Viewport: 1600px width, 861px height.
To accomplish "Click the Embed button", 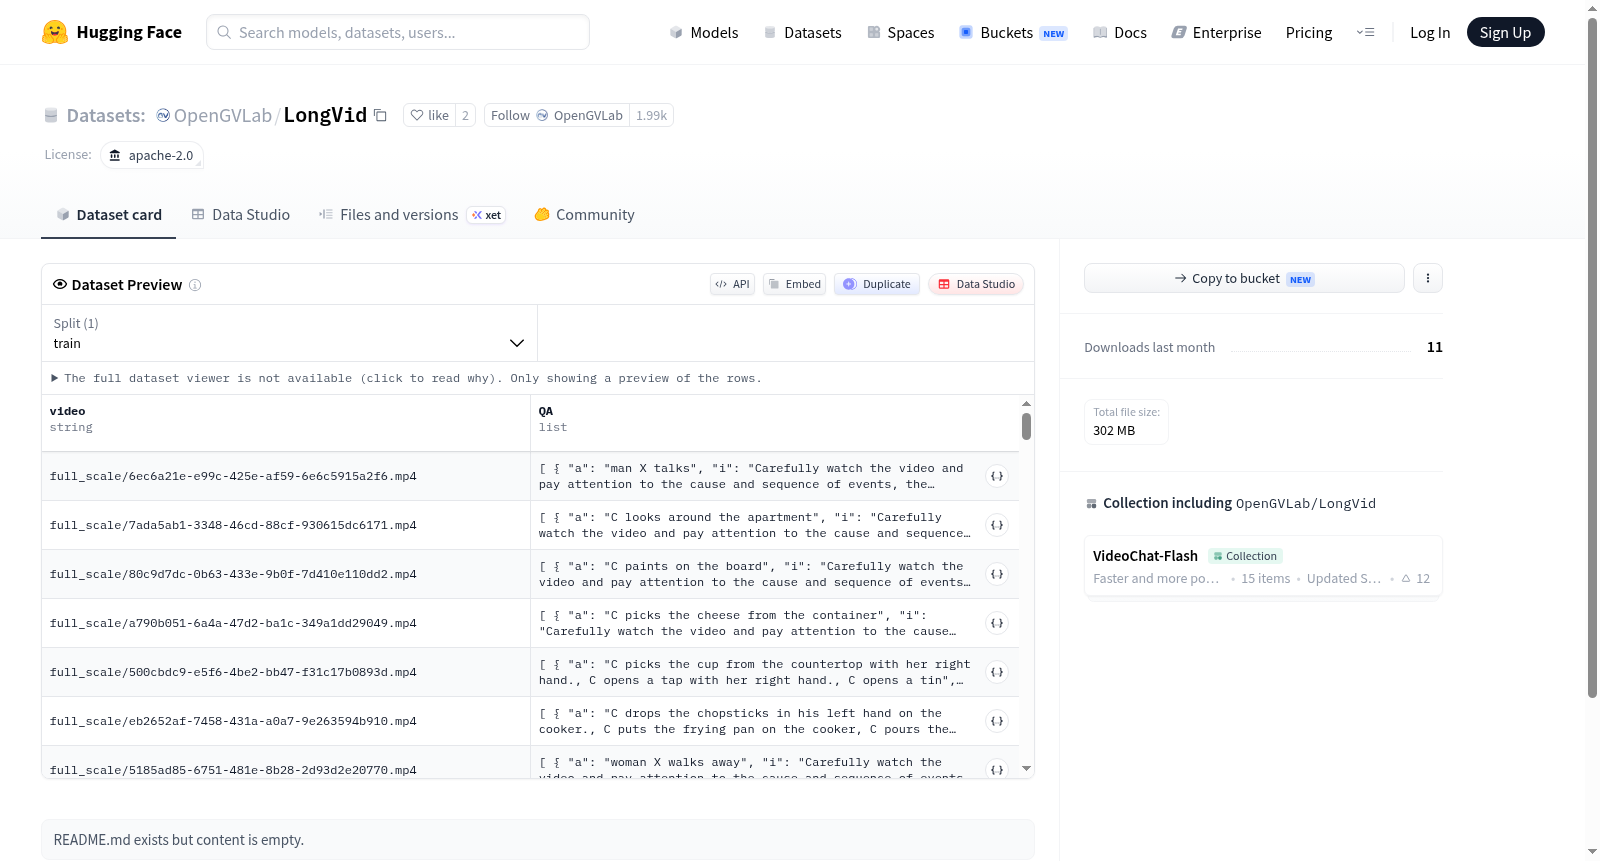I will 795,284.
